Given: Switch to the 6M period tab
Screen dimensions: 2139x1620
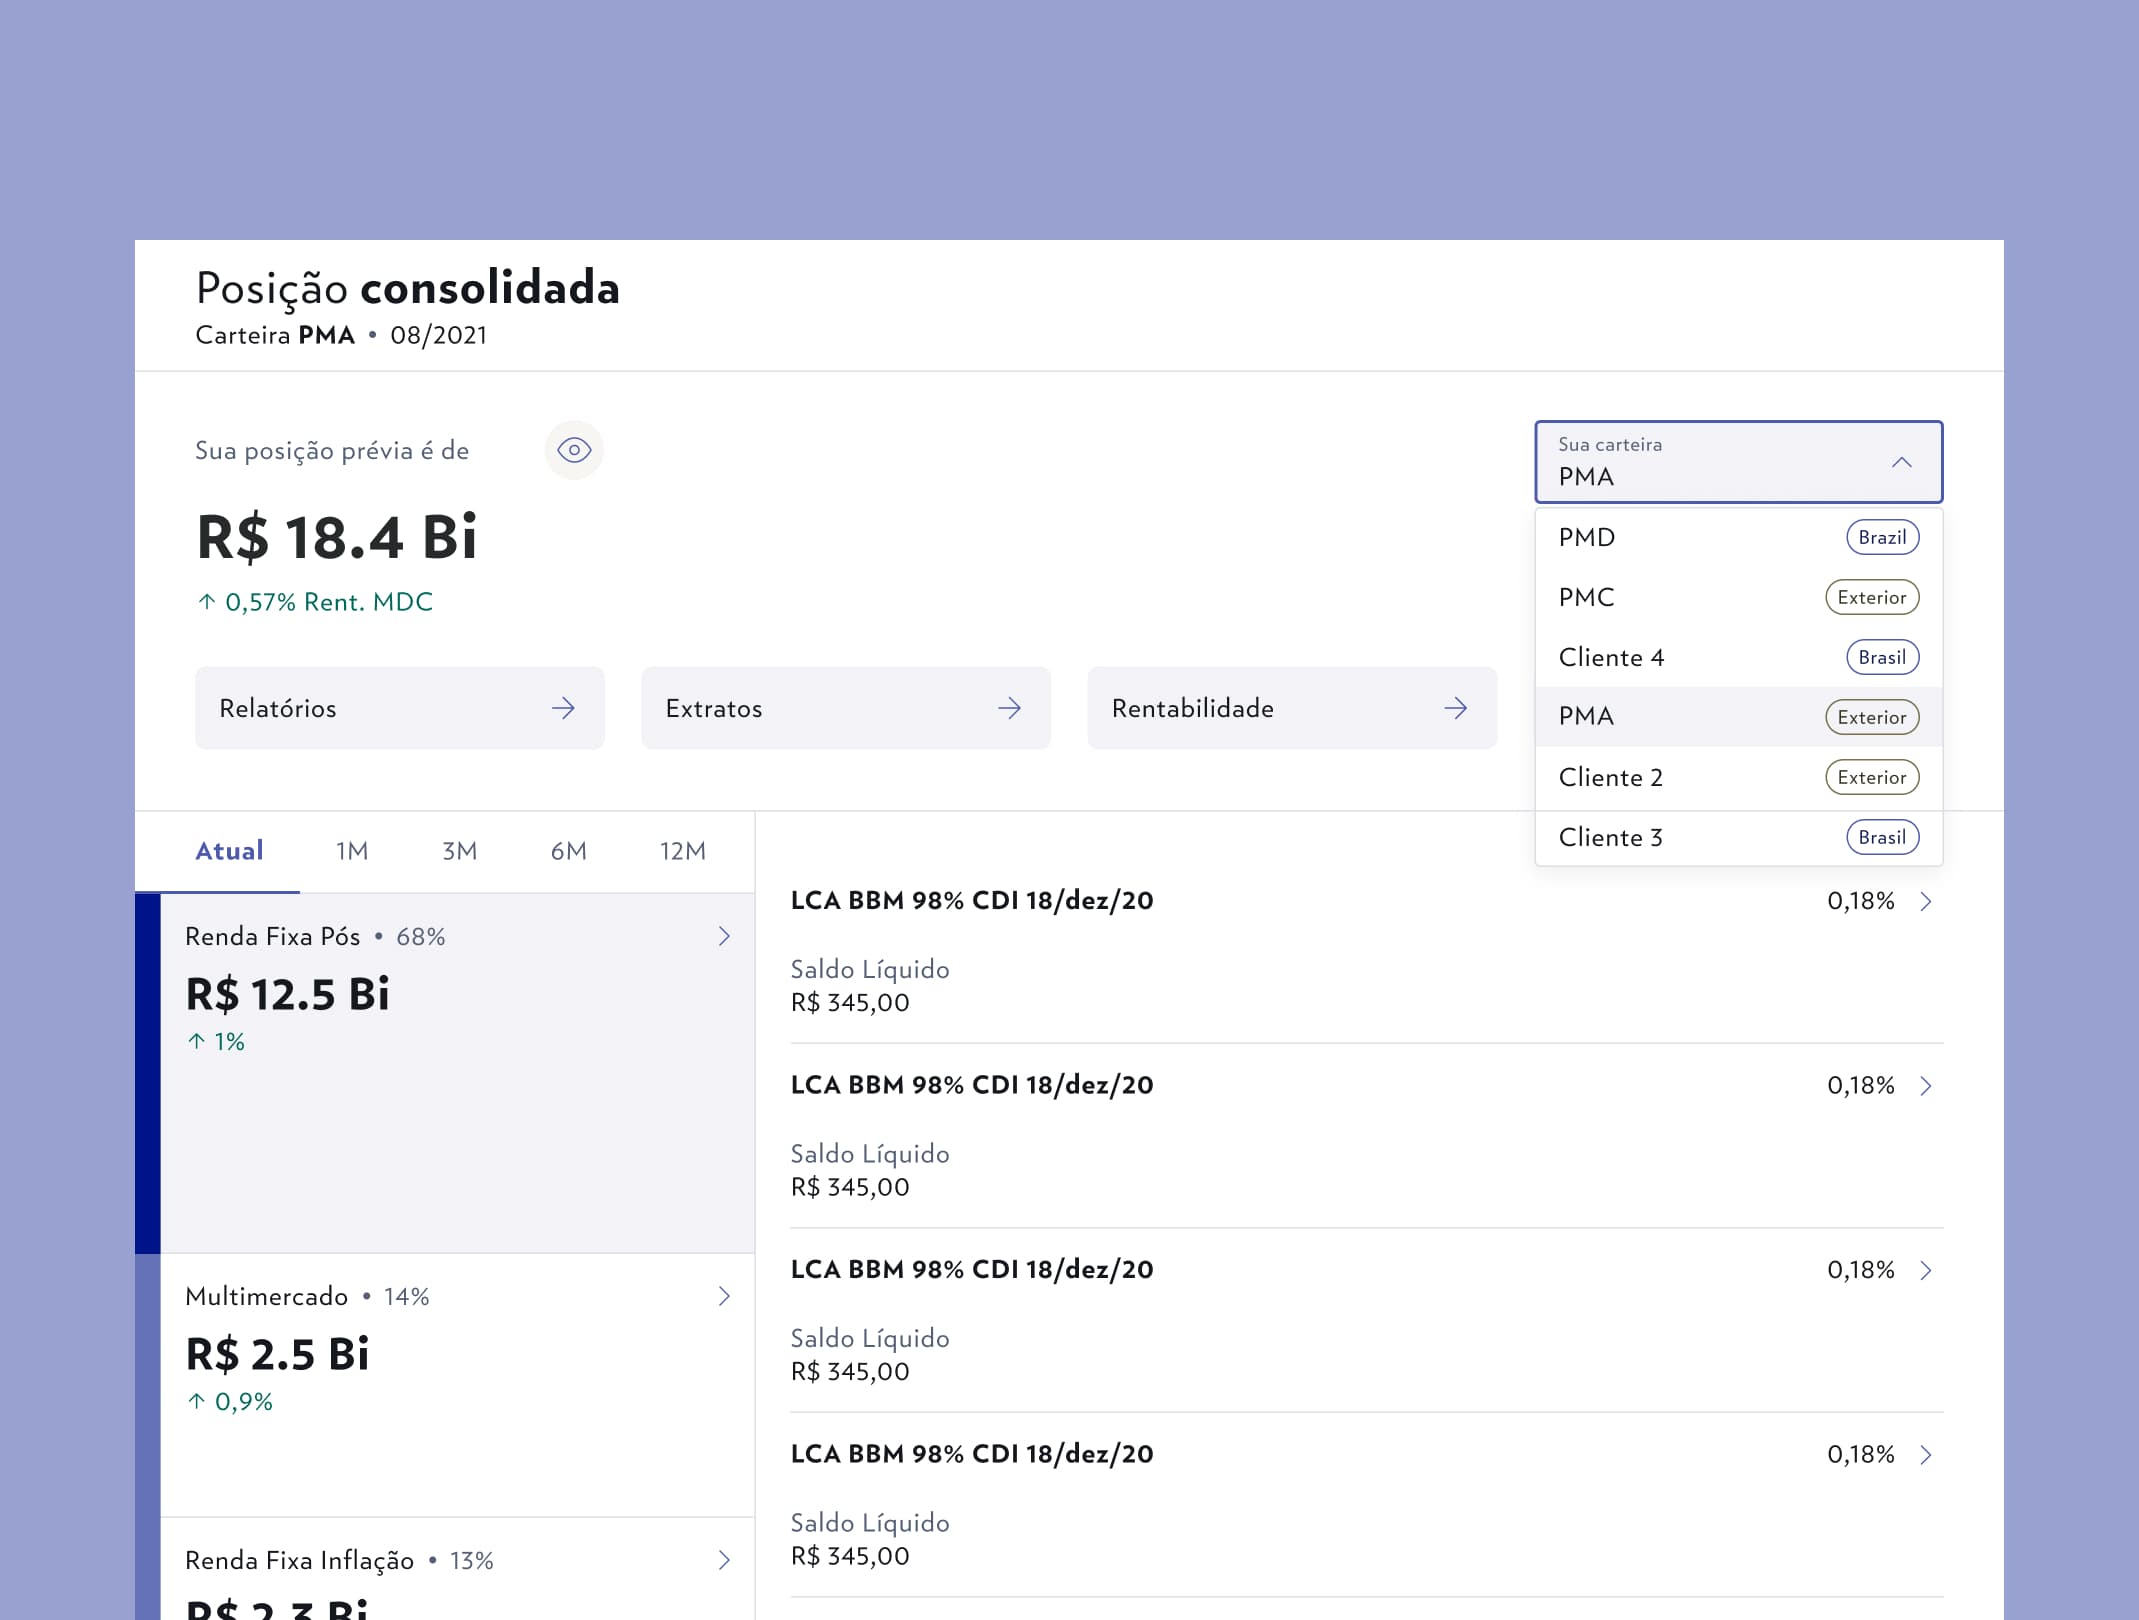Looking at the screenshot, I should [x=569, y=851].
